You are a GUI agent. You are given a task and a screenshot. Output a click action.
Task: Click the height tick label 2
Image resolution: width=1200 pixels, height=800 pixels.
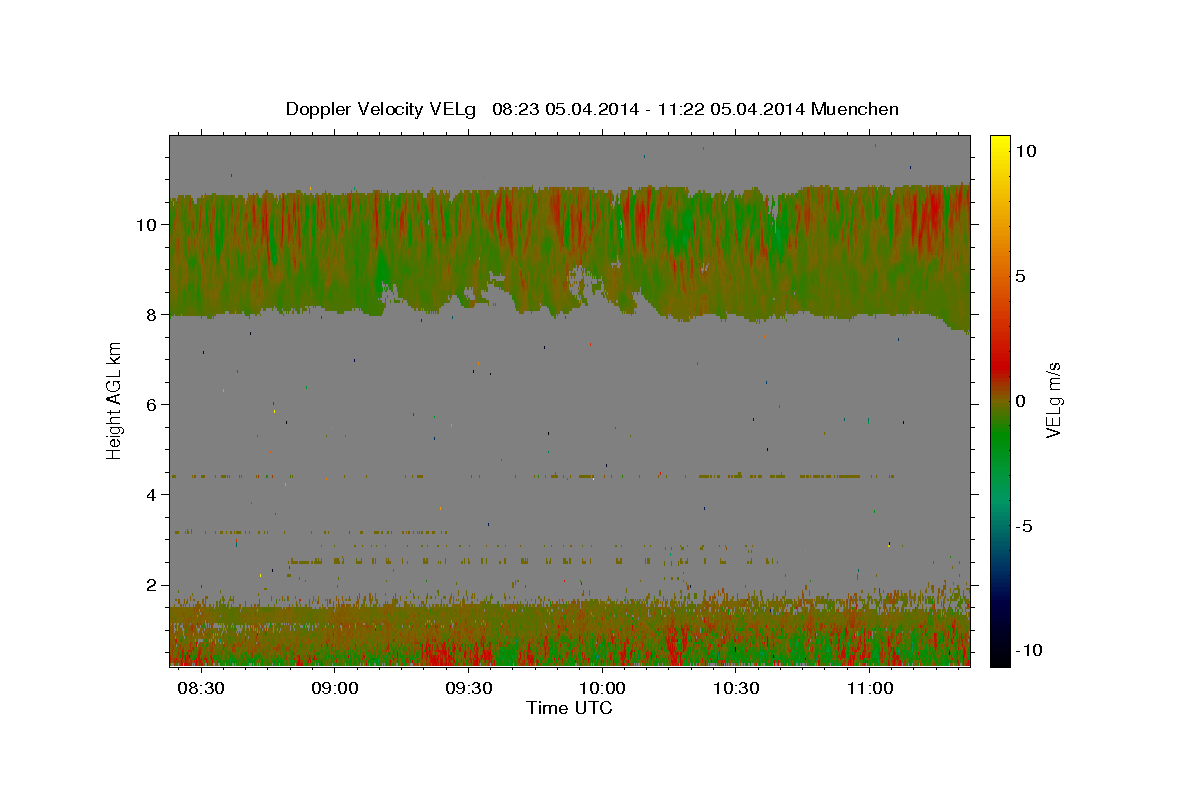pyautogui.click(x=151, y=585)
